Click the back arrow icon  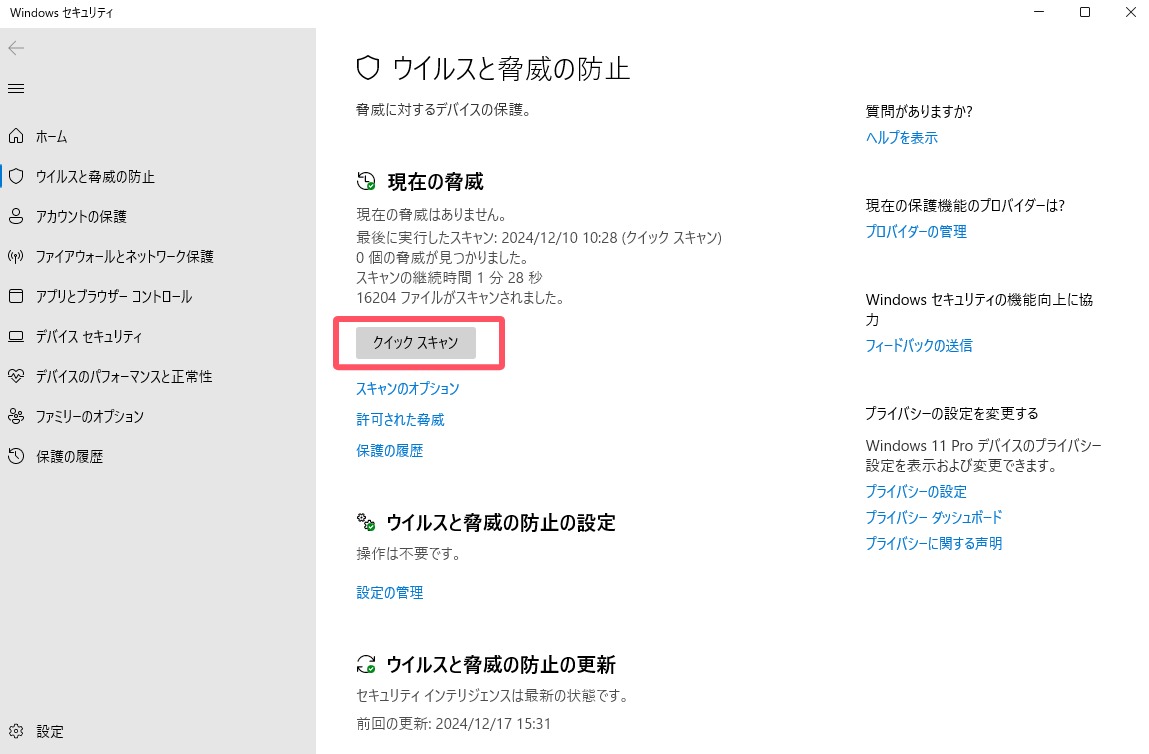(16, 48)
